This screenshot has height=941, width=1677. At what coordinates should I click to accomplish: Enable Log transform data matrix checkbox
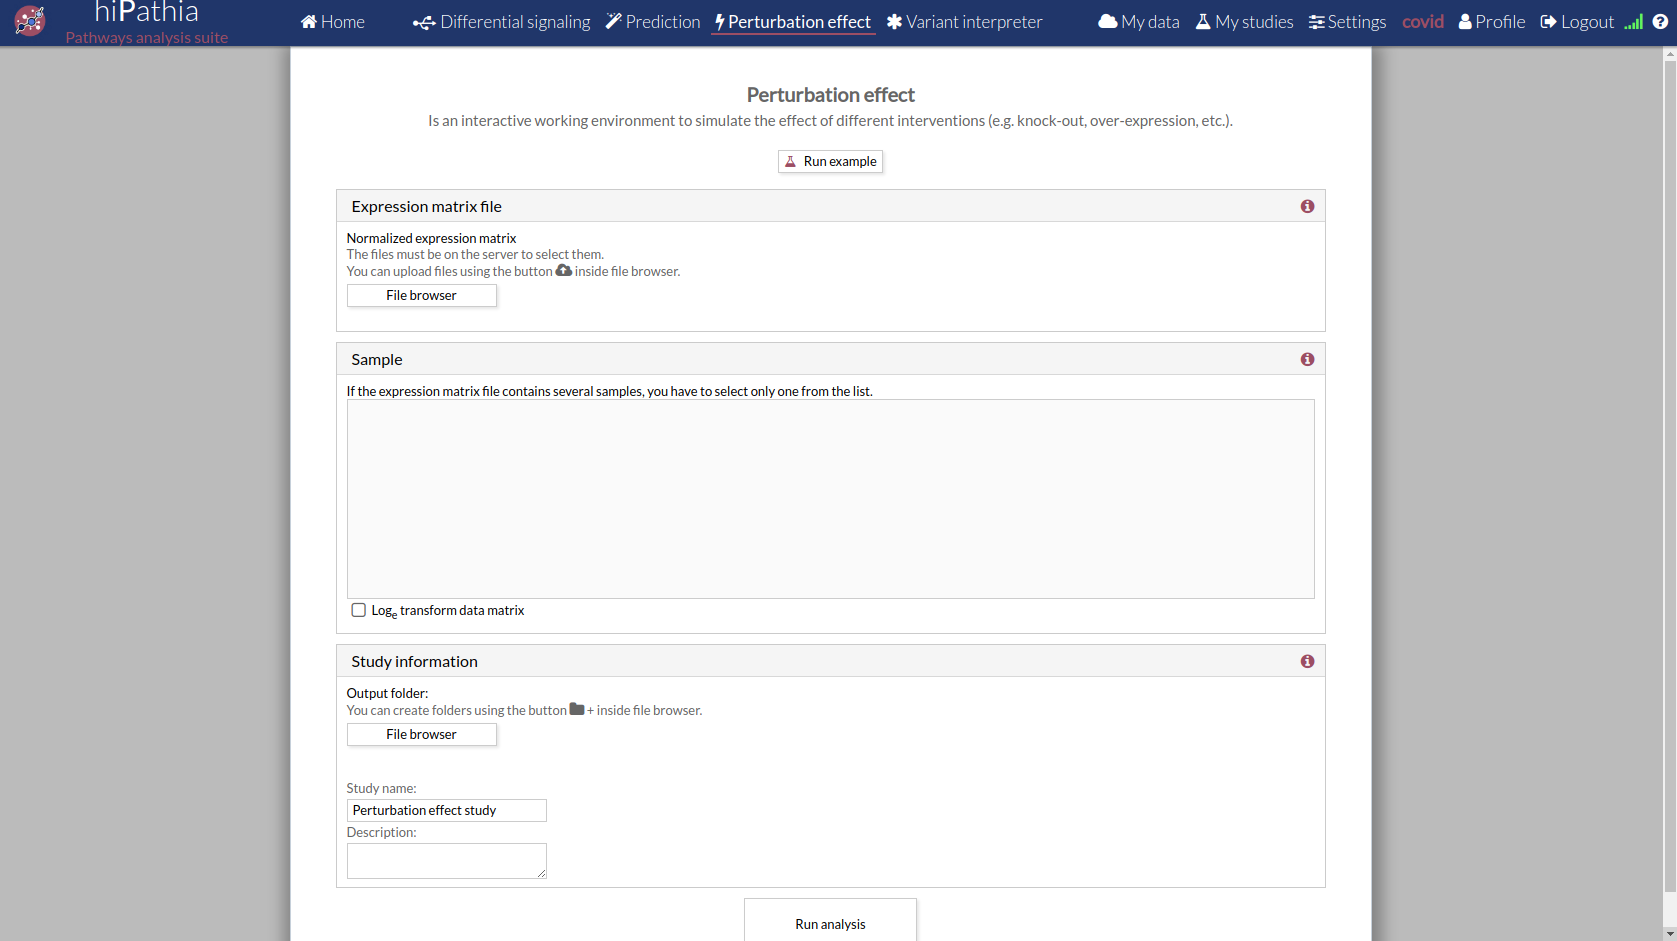358,610
